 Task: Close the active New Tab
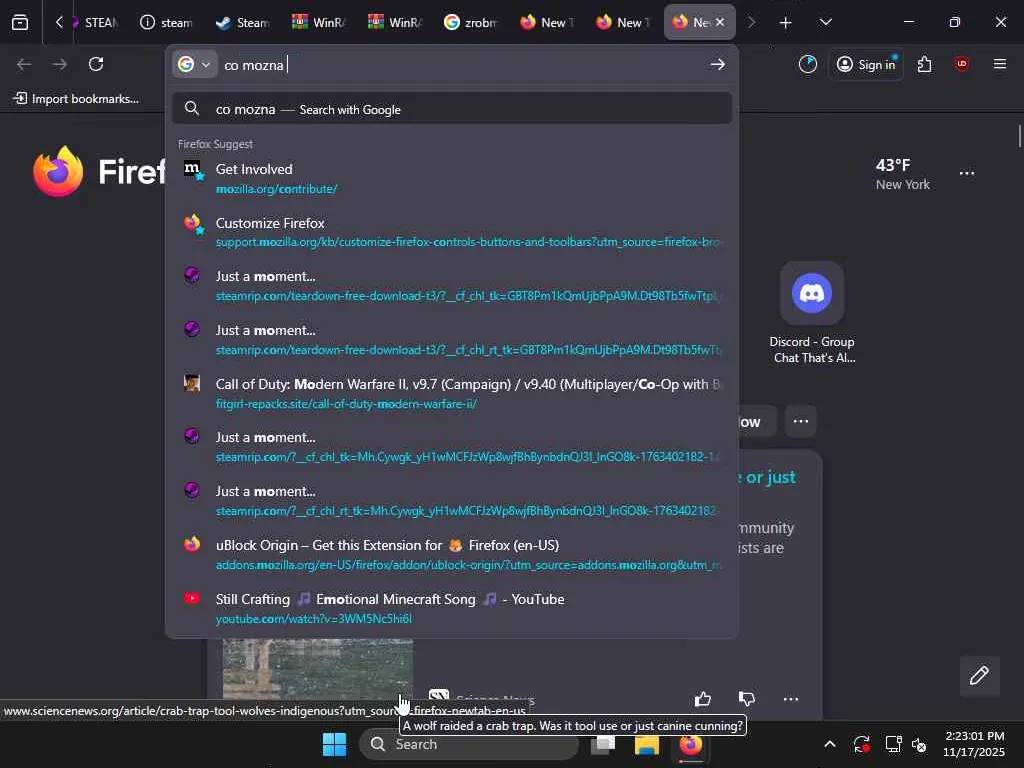click(720, 22)
